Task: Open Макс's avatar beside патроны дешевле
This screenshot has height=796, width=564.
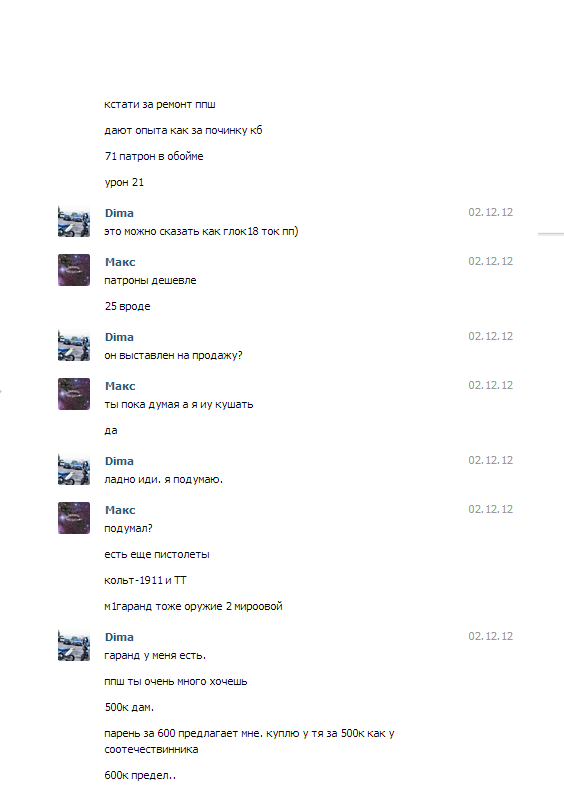Action: pyautogui.click(x=74, y=270)
